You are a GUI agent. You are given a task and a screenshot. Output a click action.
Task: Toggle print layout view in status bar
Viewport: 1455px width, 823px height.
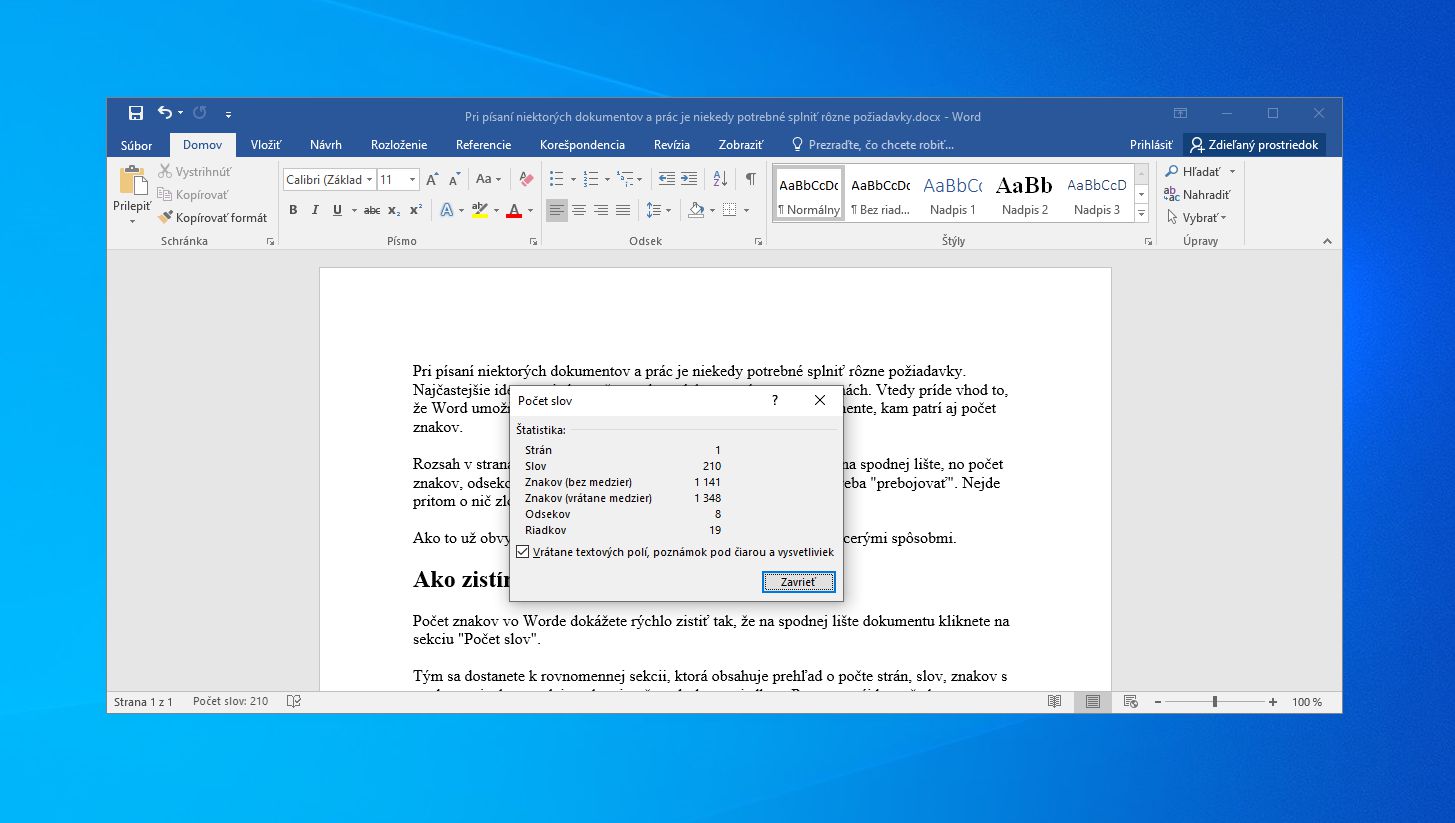click(1092, 702)
